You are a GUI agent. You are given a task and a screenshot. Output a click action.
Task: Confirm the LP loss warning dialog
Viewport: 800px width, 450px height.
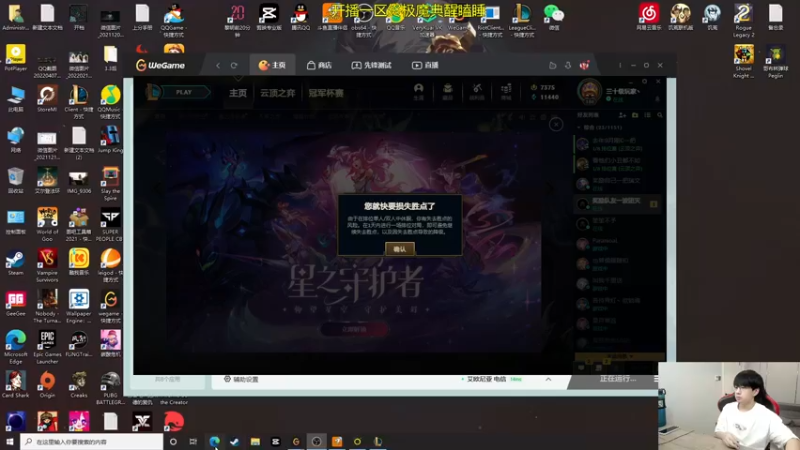pos(399,248)
